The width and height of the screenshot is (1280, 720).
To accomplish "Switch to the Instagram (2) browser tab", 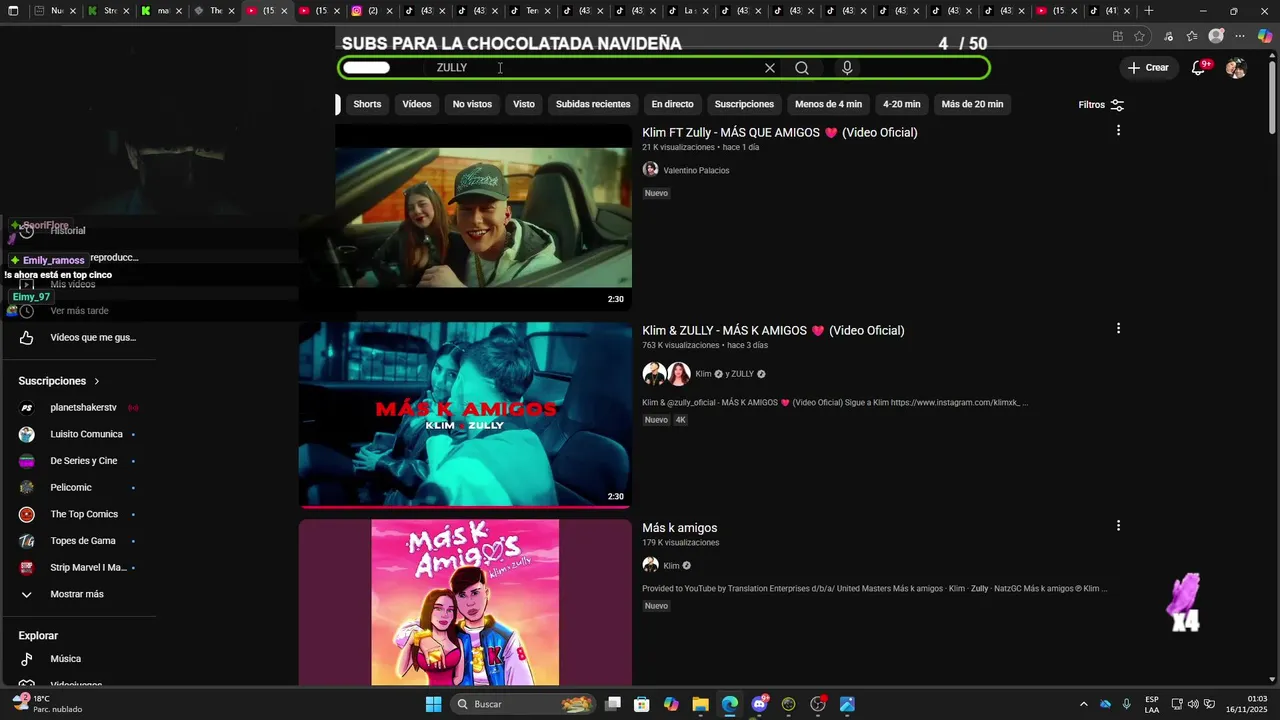I will pos(370,11).
